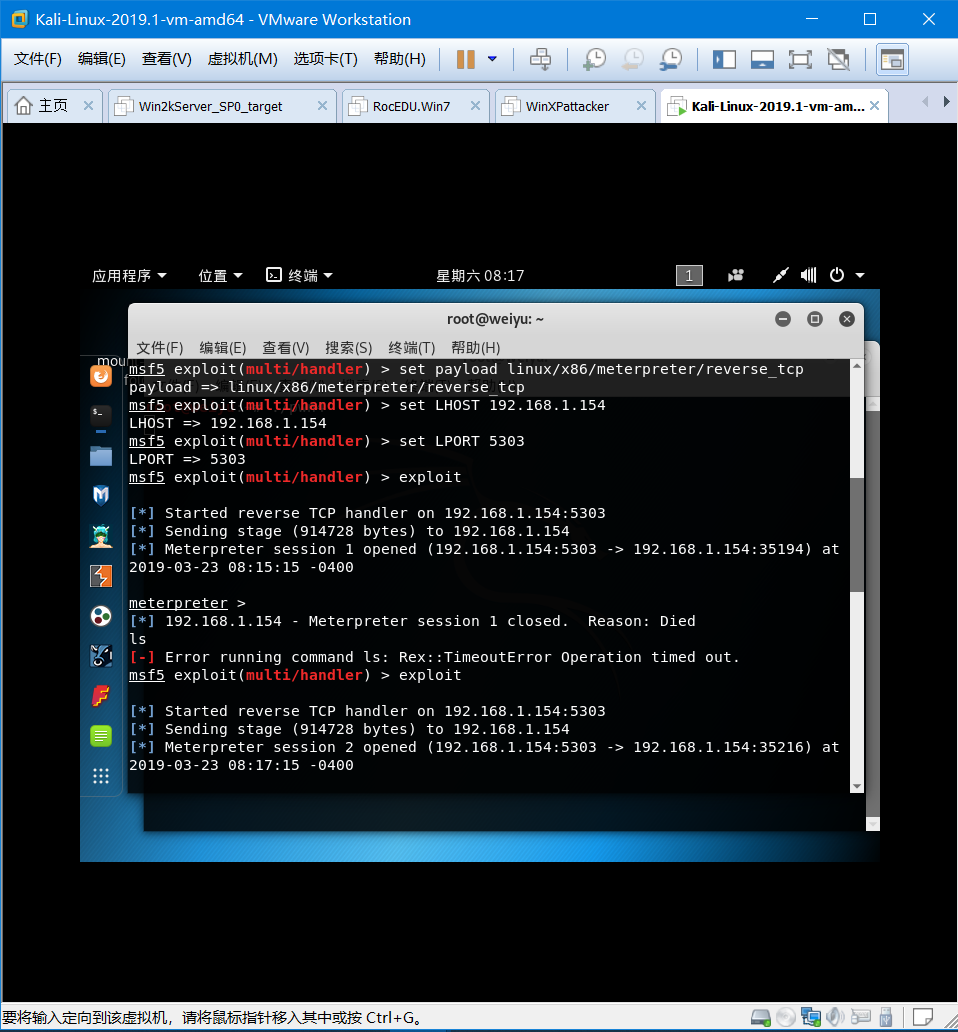This screenshot has height=1032, width=958.
Task: Show next tabs with right arrow
Action: pyautogui.click(x=946, y=101)
